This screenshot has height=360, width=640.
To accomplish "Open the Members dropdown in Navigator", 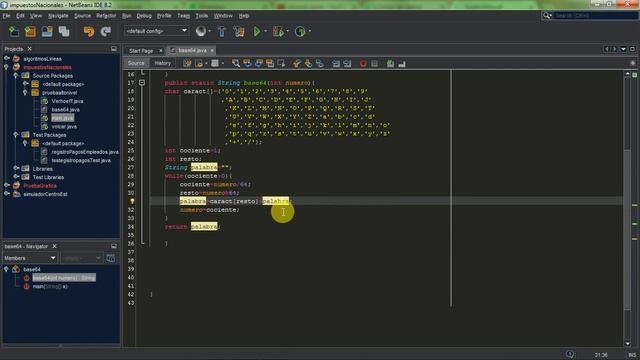I will pos(30,258).
